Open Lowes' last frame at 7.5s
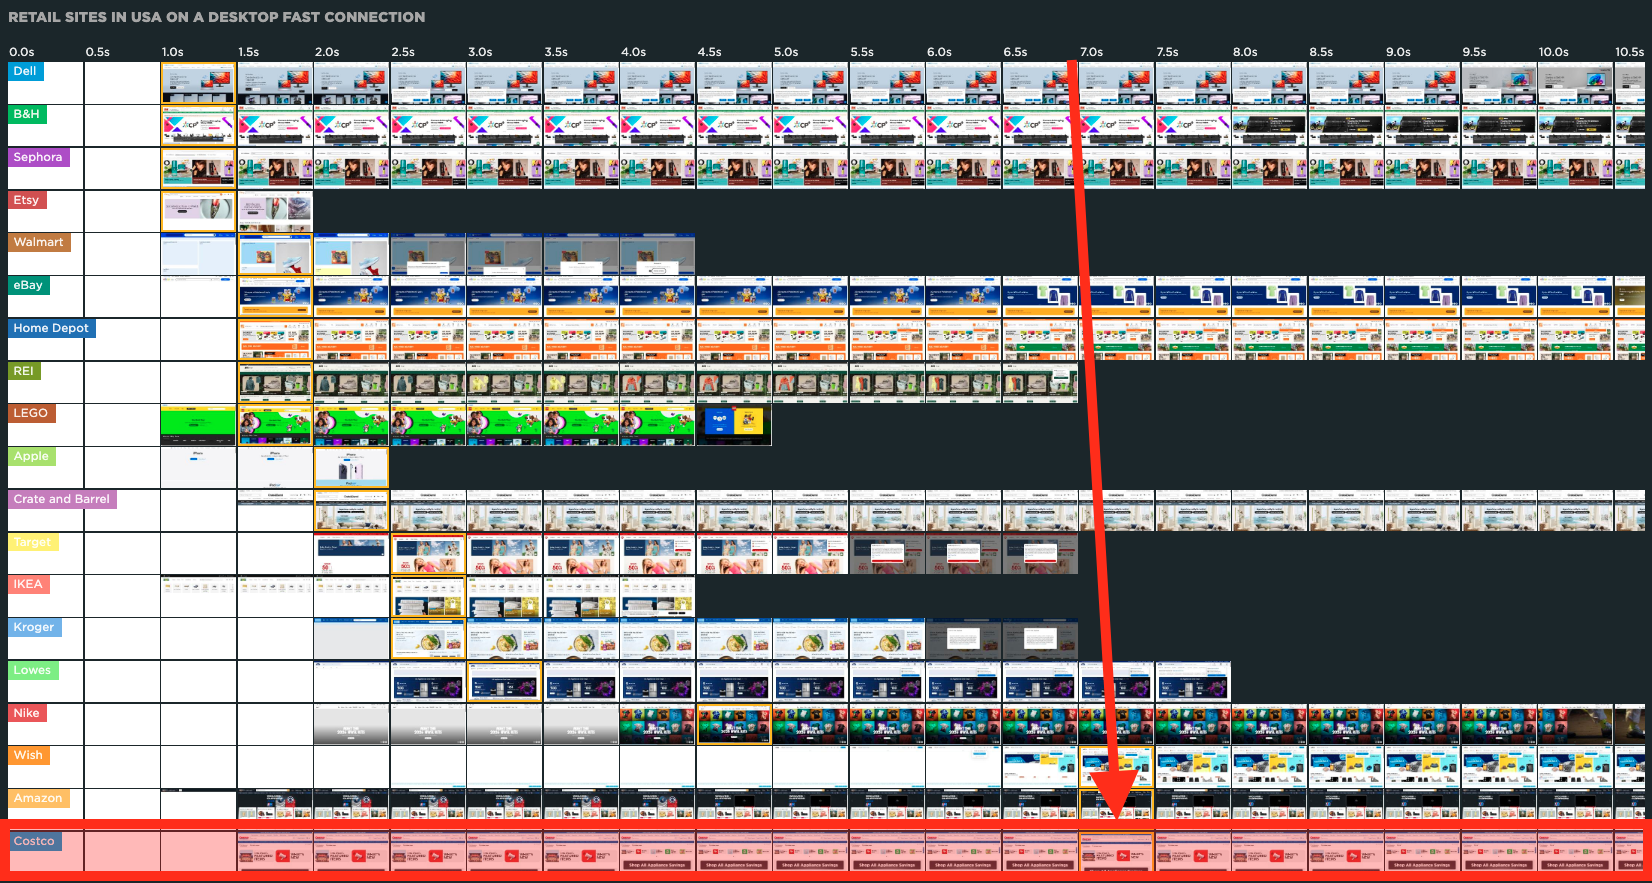 [1193, 682]
